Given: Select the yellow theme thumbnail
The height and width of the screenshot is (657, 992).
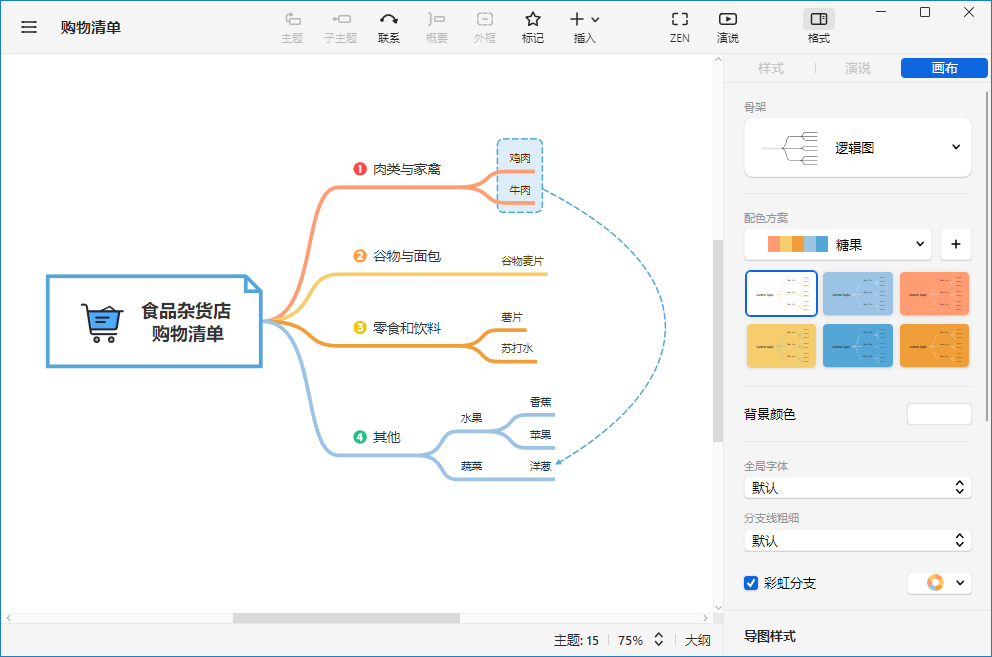Looking at the screenshot, I should (x=781, y=346).
